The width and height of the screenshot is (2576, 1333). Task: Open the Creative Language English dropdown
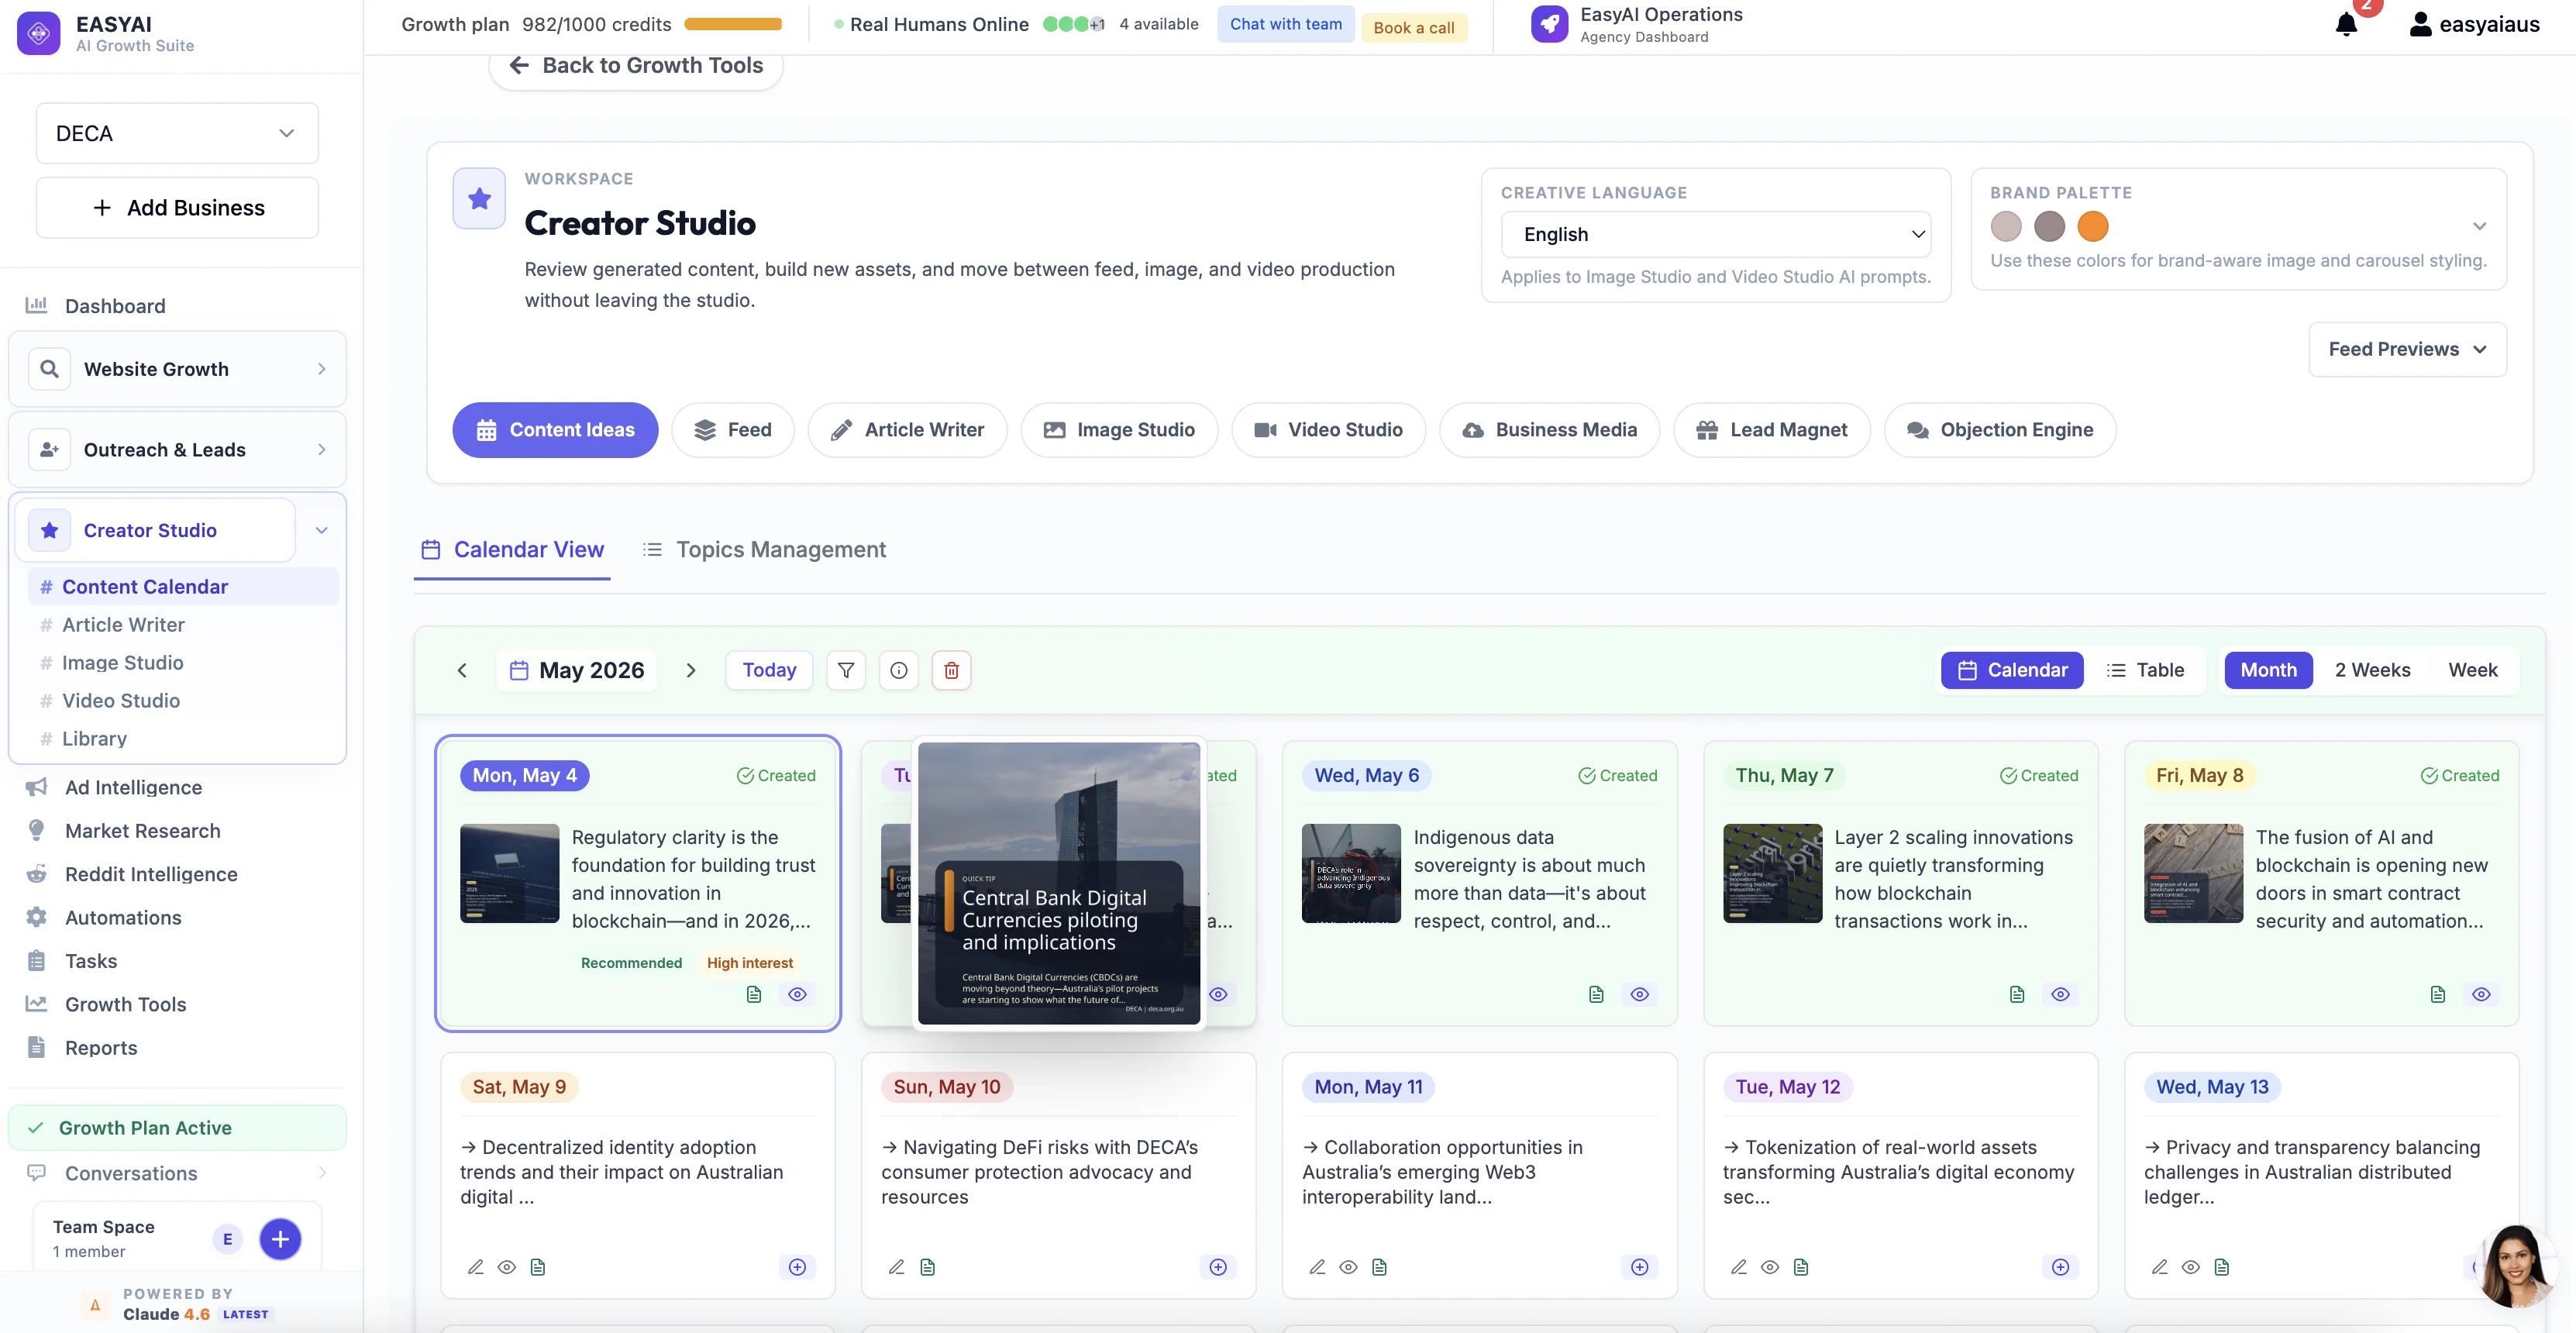[x=1715, y=234]
